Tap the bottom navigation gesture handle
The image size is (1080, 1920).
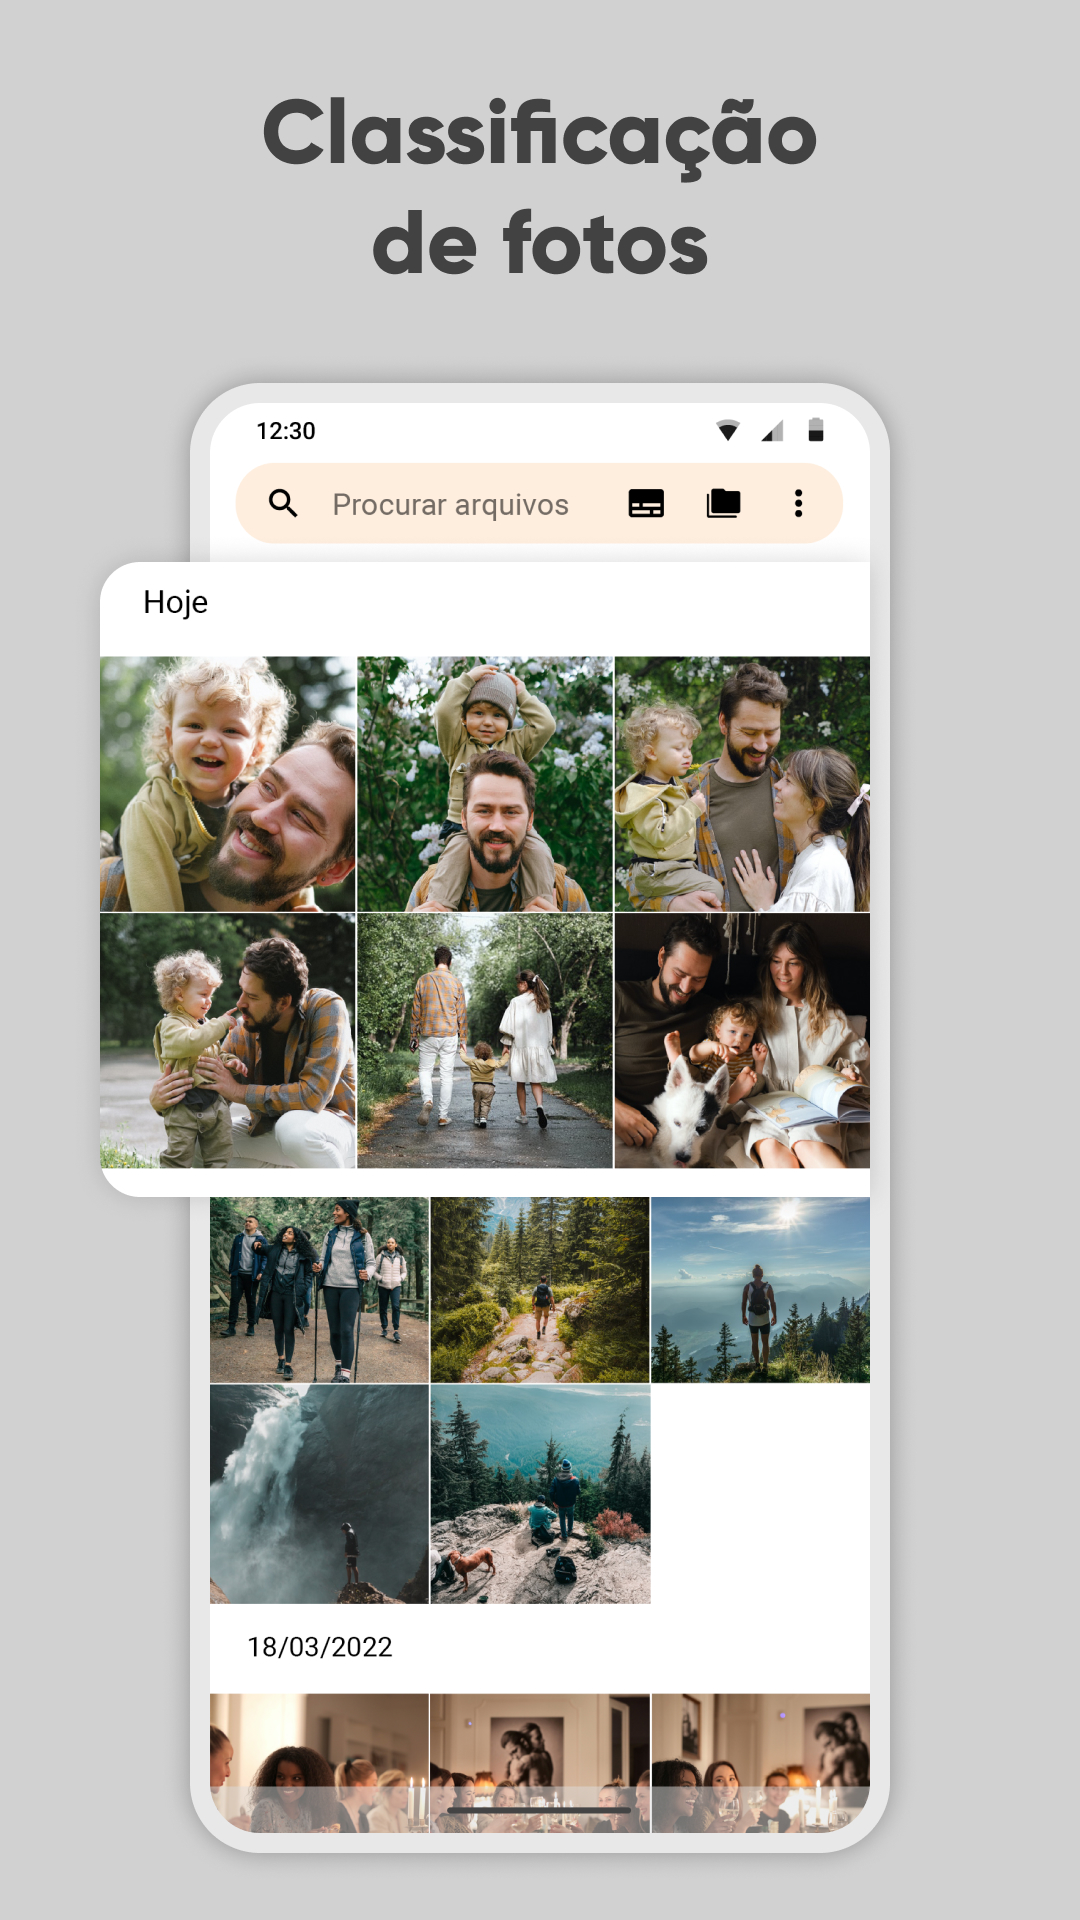click(x=540, y=1810)
